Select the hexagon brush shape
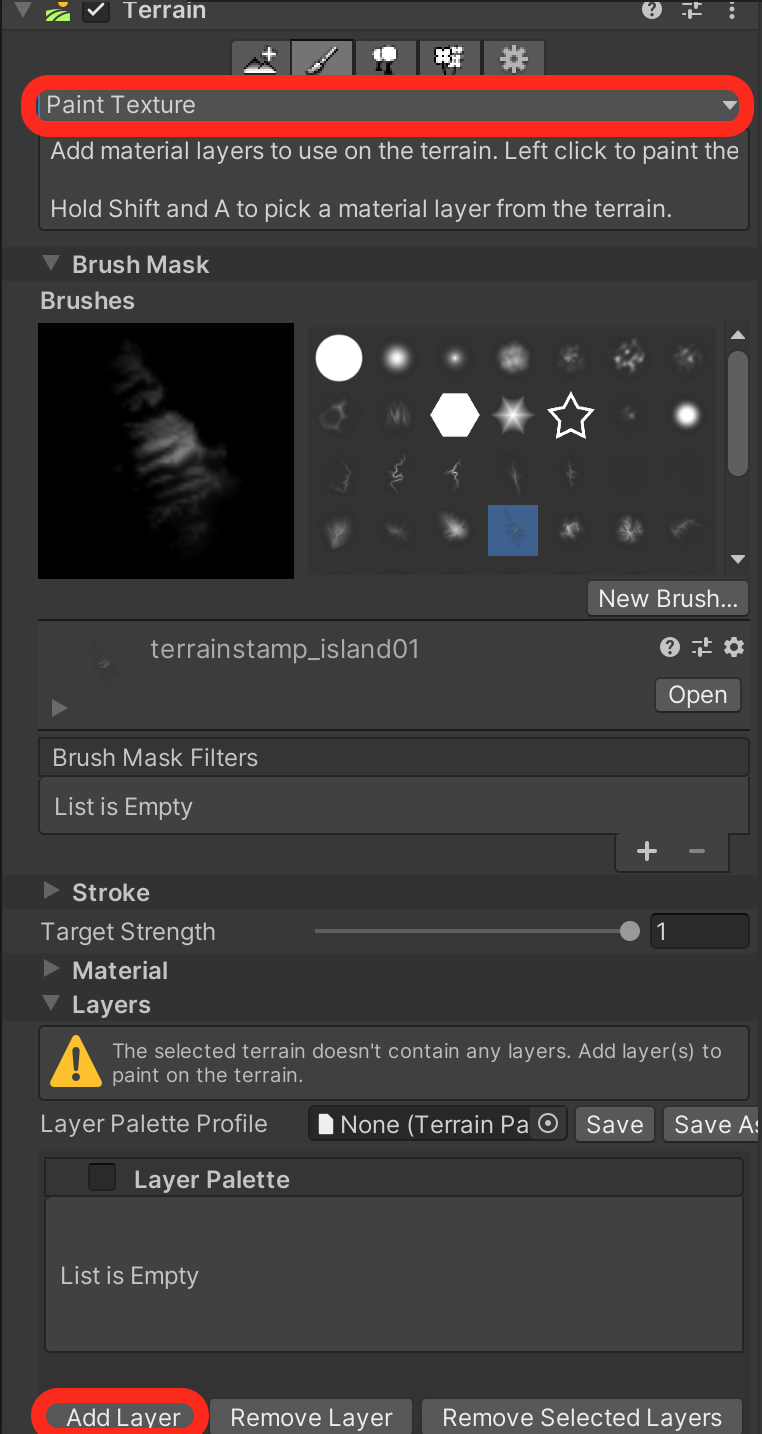Screen dimensions: 762x1434 click(x=455, y=414)
